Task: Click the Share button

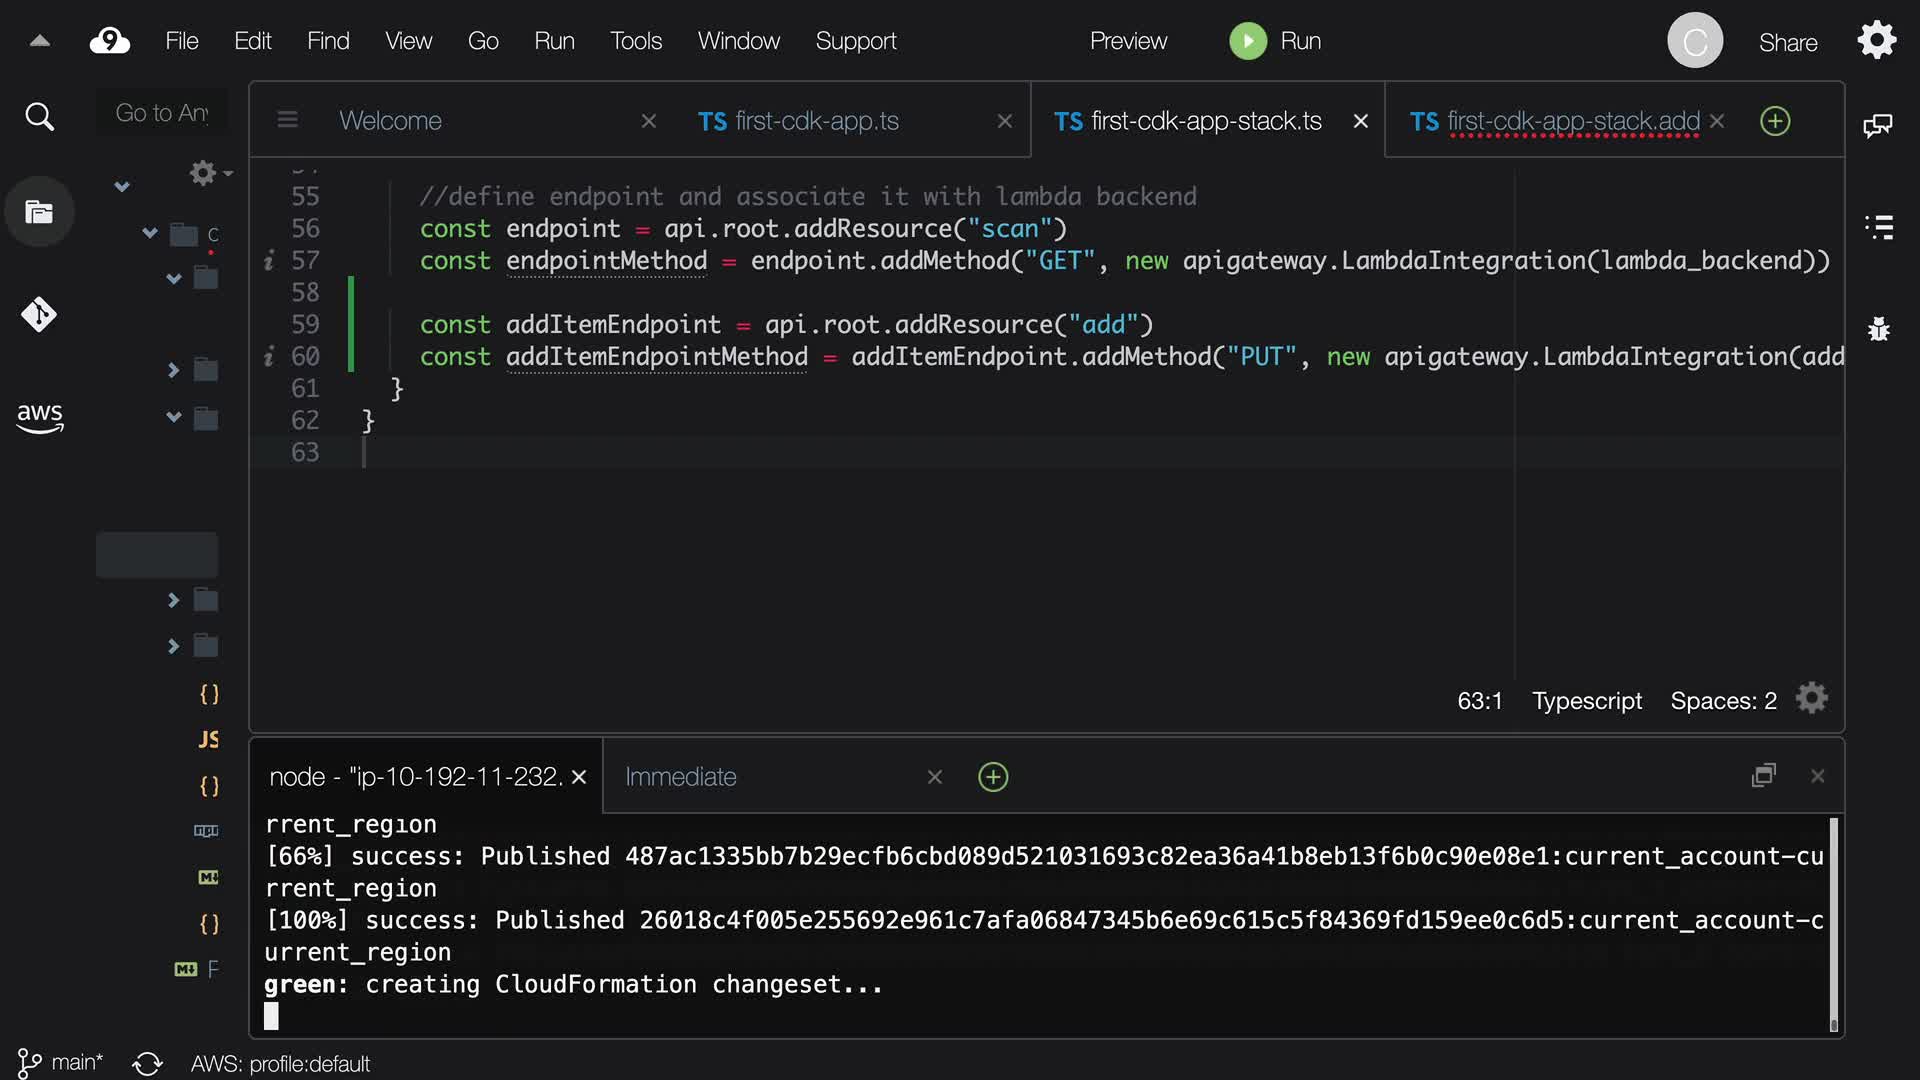Action: (1788, 43)
